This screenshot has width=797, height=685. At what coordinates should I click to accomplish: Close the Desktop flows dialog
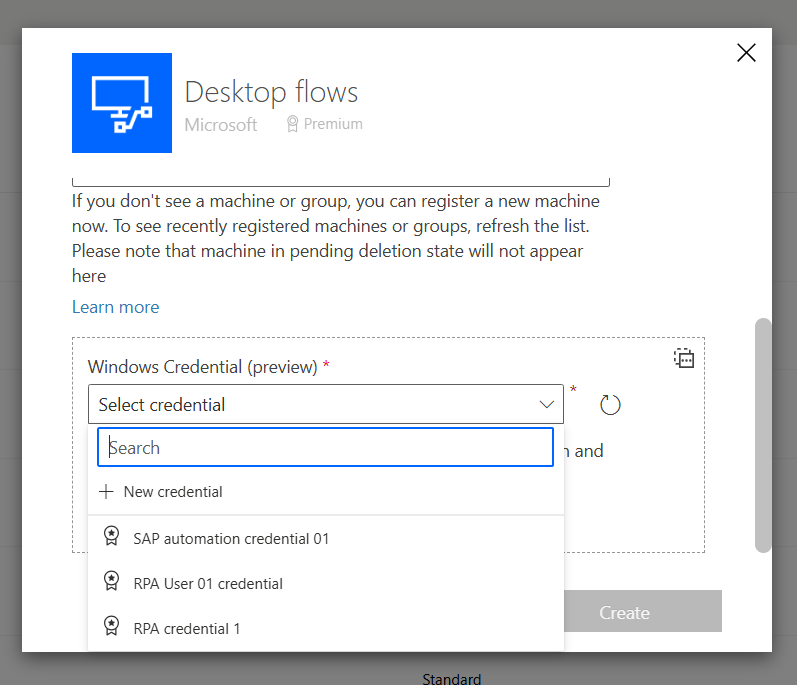(746, 52)
